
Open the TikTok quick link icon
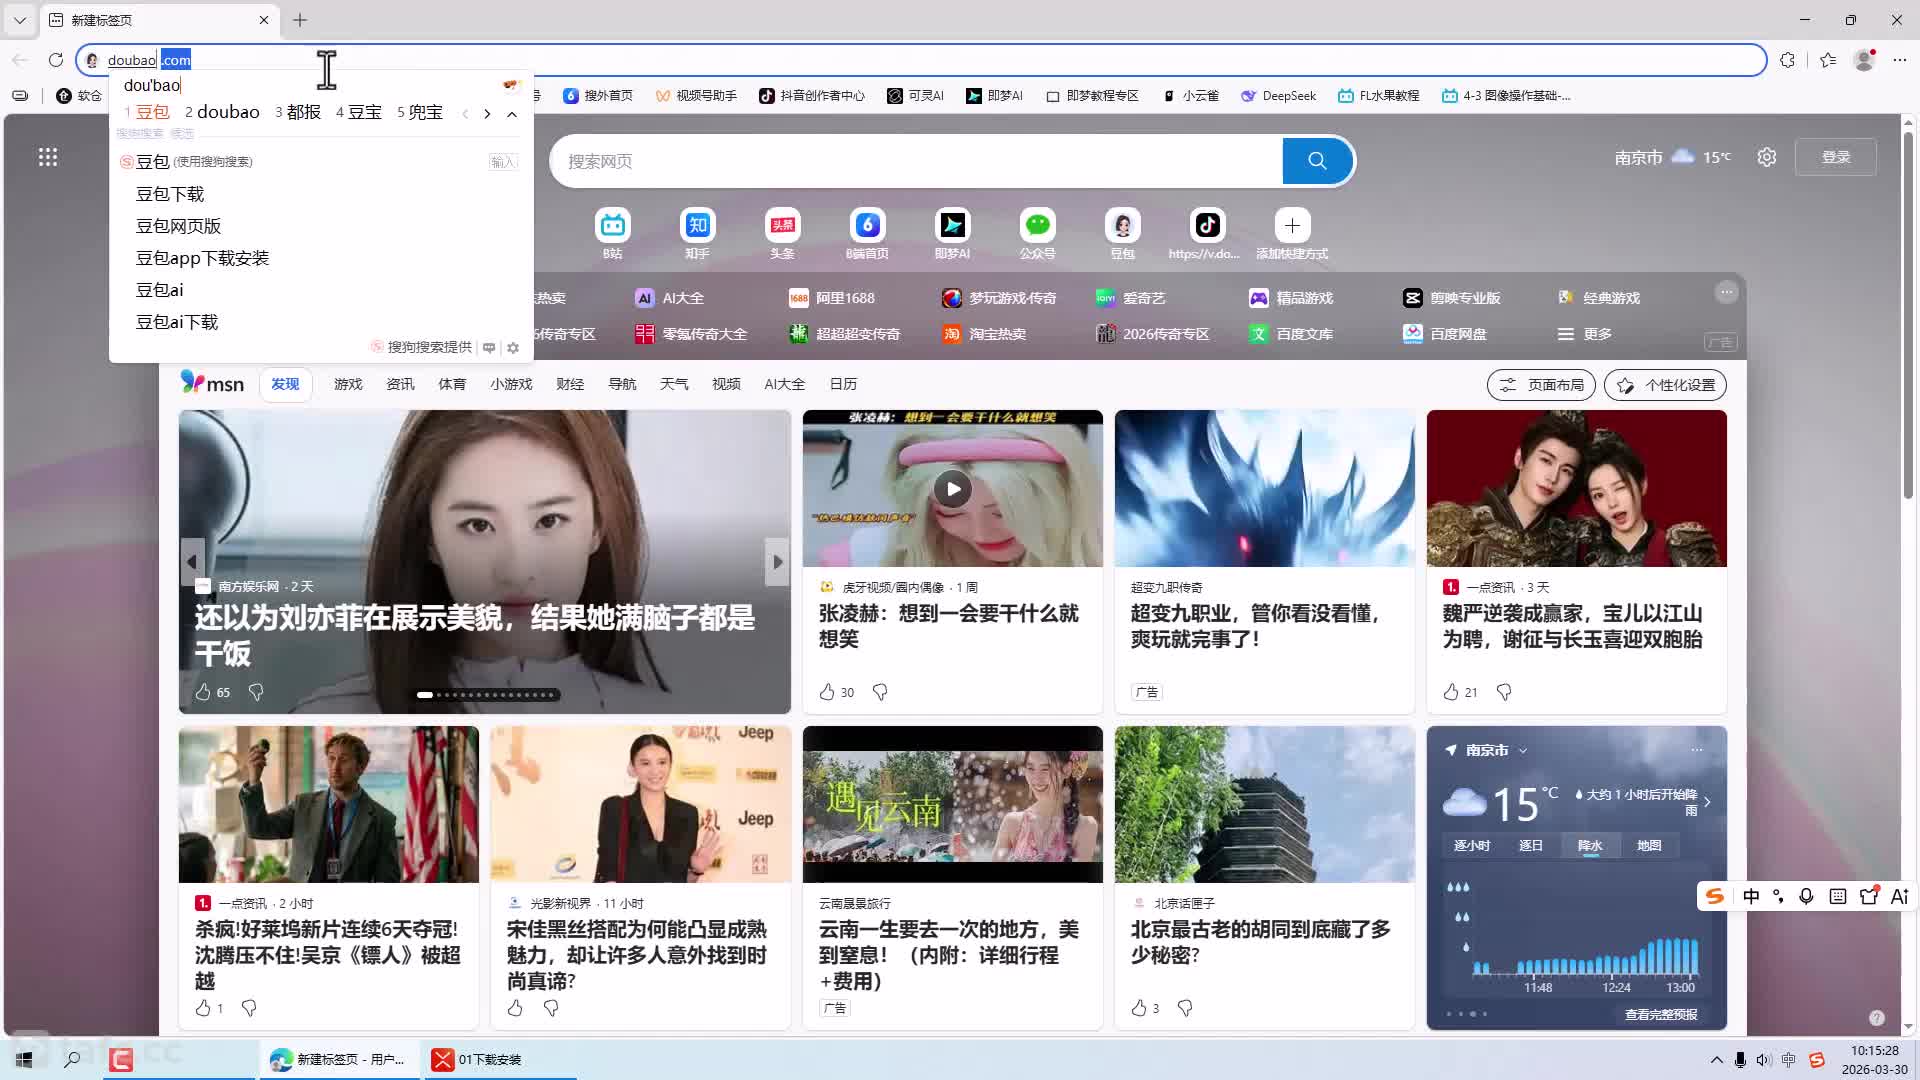pyautogui.click(x=1207, y=226)
